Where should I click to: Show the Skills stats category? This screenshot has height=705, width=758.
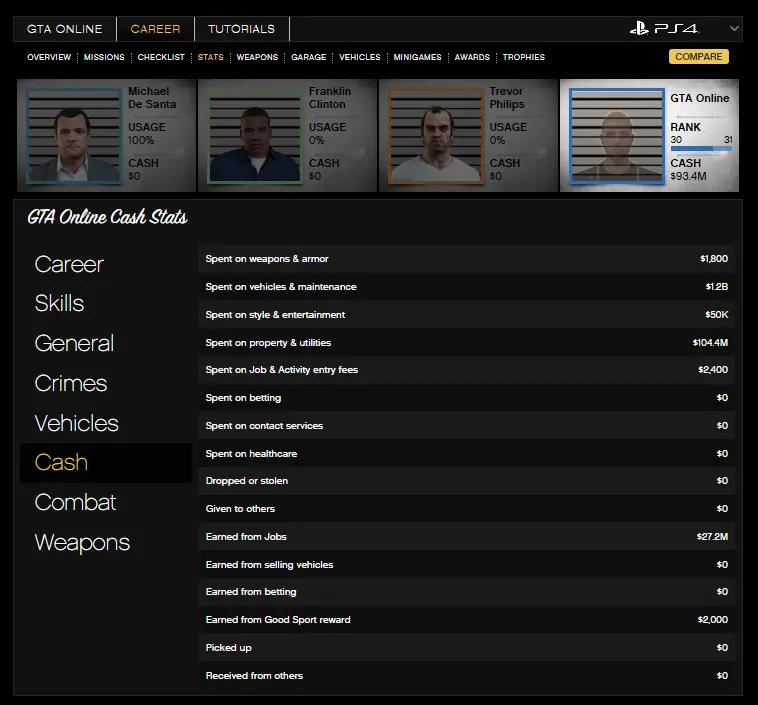pos(59,304)
